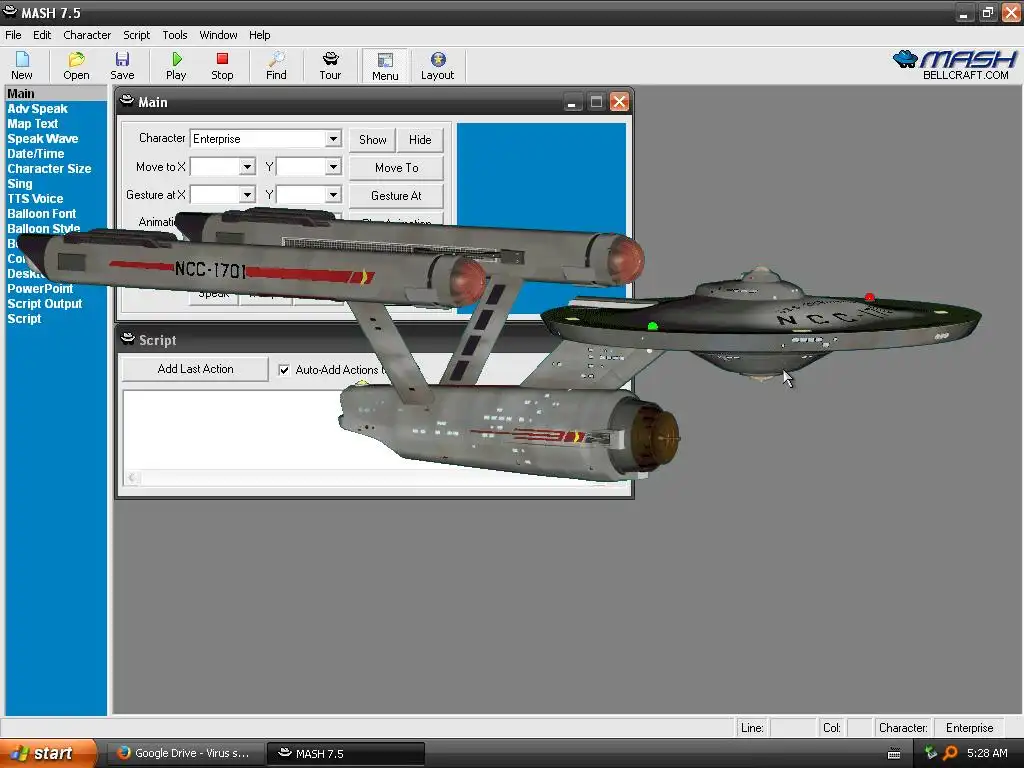Click the green tray network icon
This screenshot has width=1024, height=768.
(931, 752)
